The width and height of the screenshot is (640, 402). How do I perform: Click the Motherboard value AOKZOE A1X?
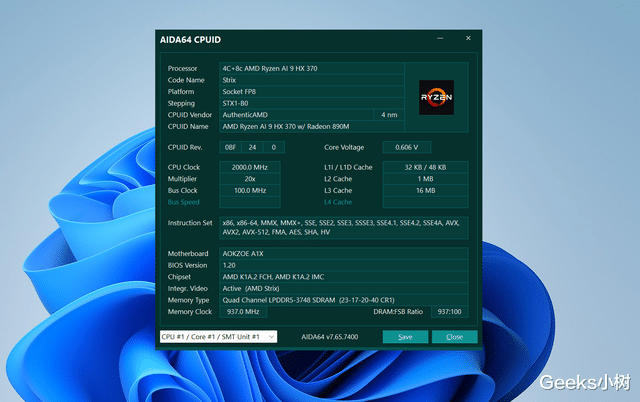344,253
